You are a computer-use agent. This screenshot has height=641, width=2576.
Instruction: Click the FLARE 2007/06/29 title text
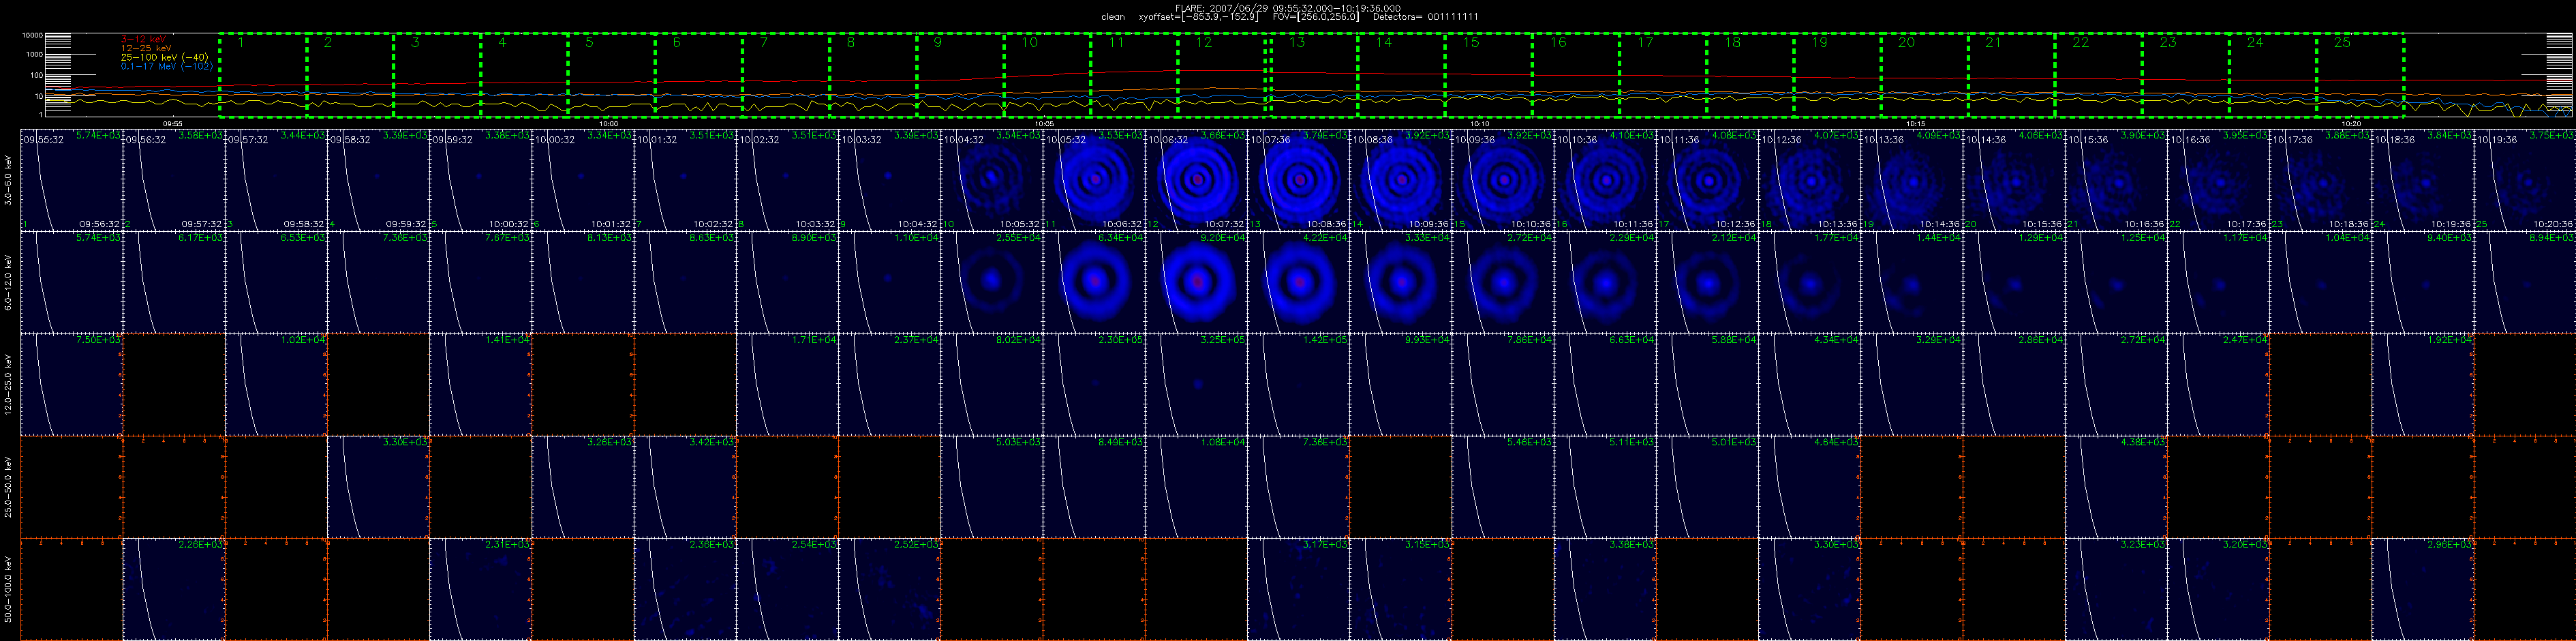pos(1288,8)
